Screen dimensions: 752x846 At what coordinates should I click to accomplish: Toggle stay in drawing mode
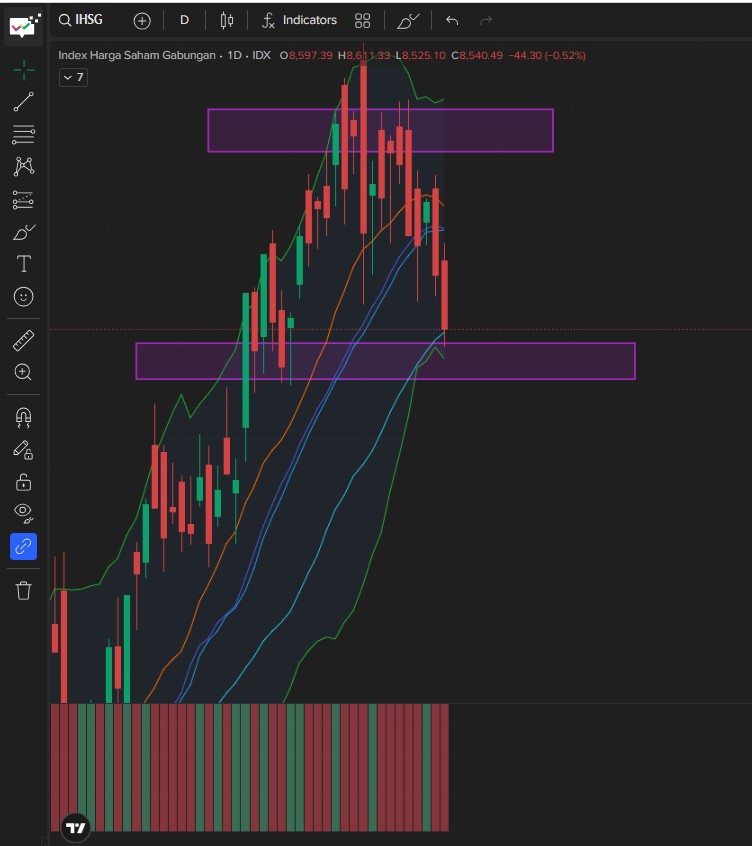click(x=23, y=450)
